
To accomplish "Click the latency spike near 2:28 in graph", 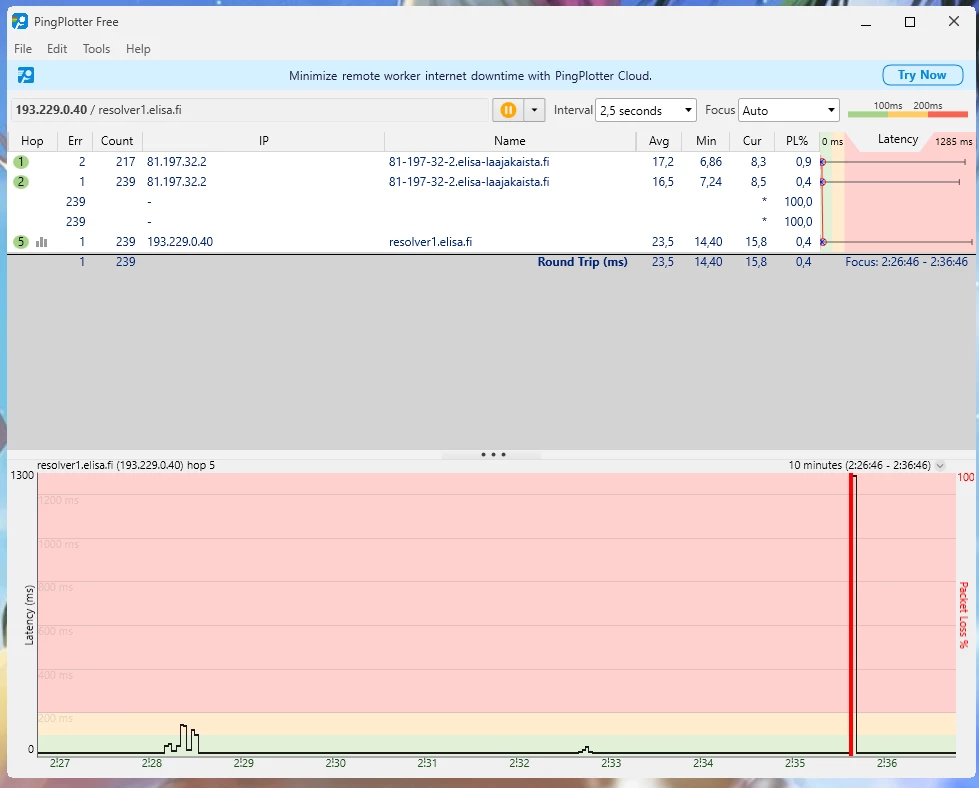I will click(183, 739).
